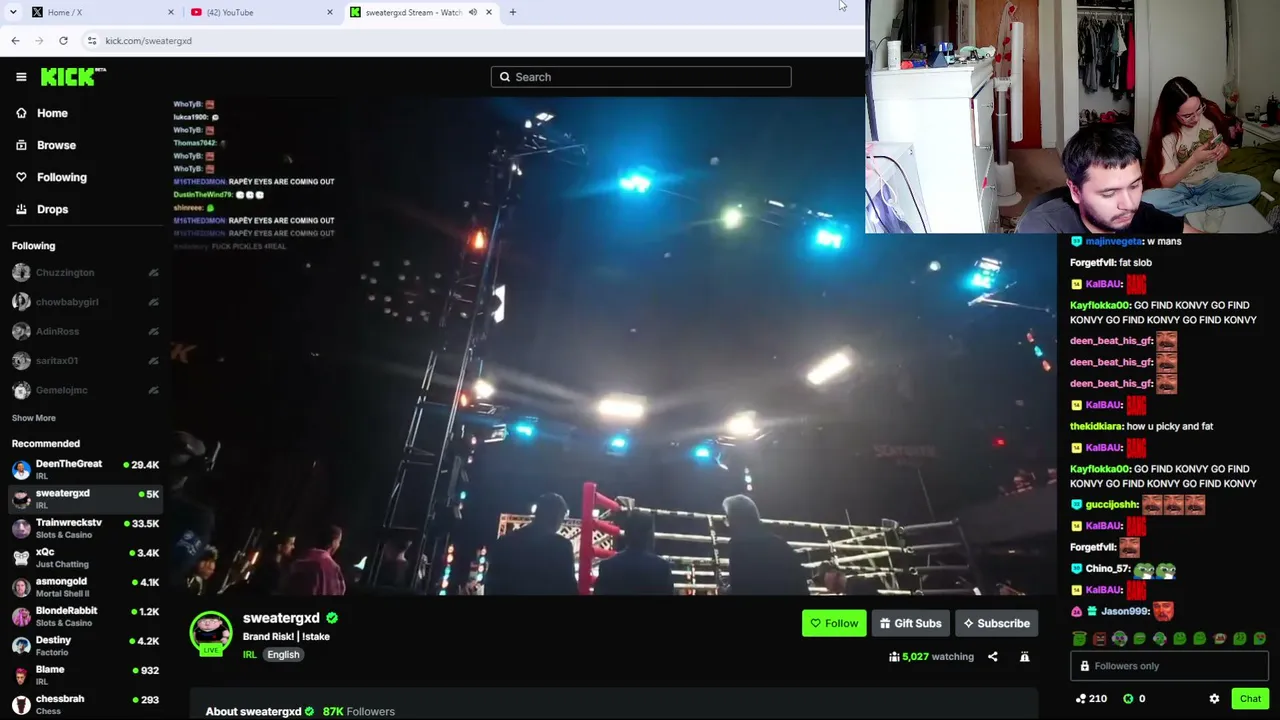Image resolution: width=1280 pixels, height=720 pixels.
Task: Reload the page with the refresh icon
Action: (x=63, y=41)
